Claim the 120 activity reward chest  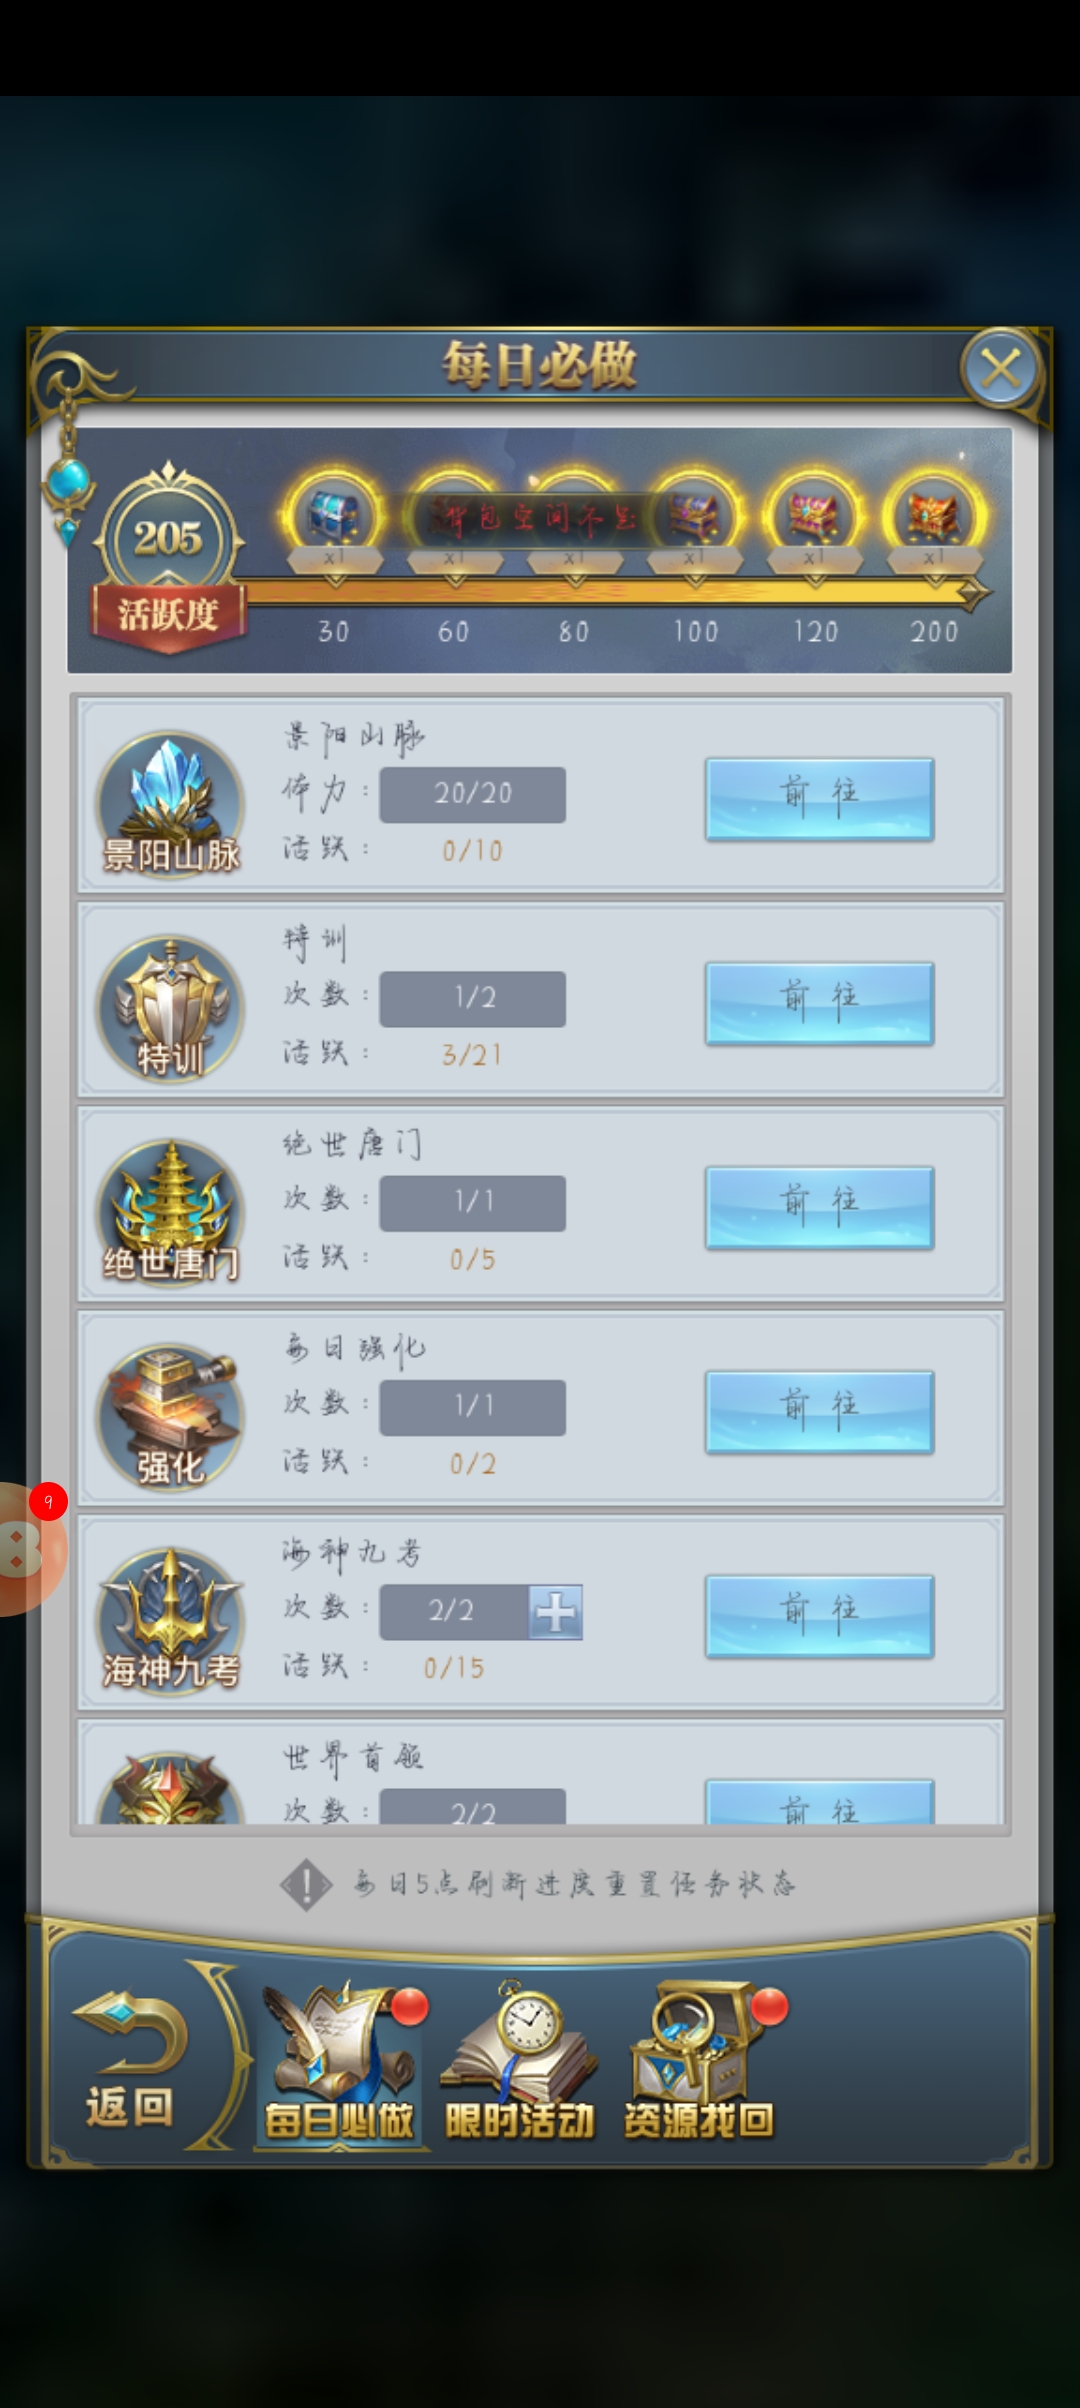click(814, 516)
